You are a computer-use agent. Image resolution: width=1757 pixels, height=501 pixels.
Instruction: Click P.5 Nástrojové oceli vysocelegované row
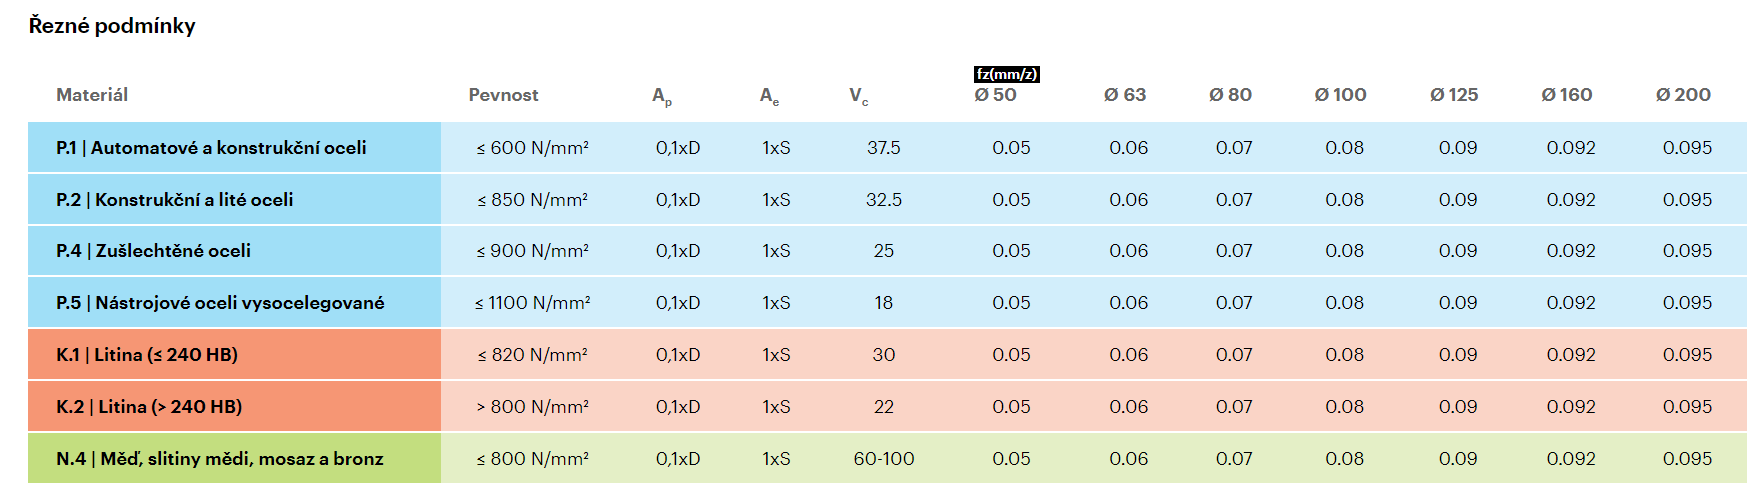coord(220,303)
